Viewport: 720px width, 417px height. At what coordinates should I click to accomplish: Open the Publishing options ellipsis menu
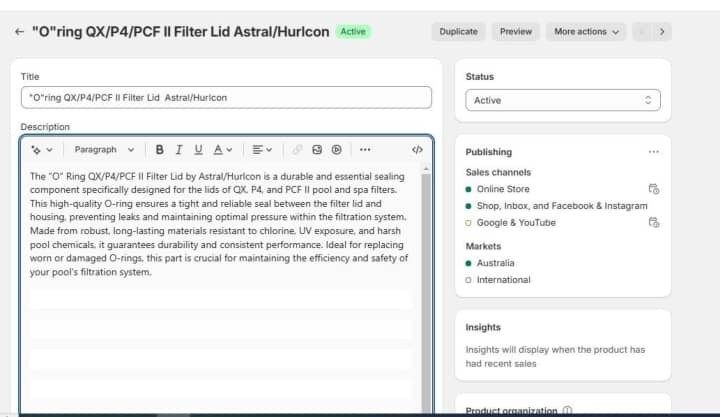pos(653,152)
